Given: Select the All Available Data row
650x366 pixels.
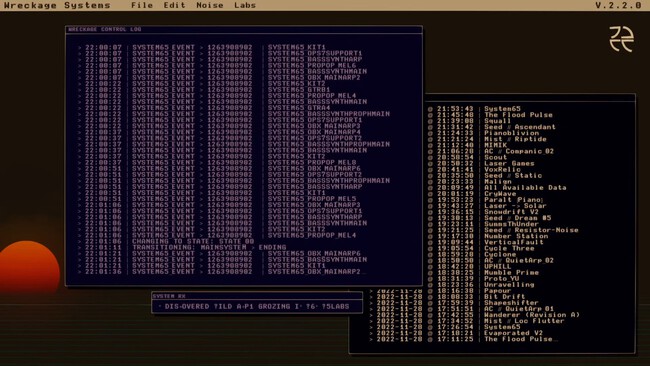Looking at the screenshot, I should tap(497, 187).
